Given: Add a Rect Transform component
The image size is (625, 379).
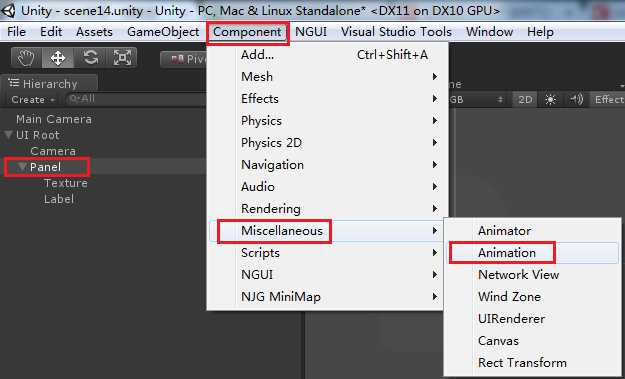Looking at the screenshot, I should [533, 363].
